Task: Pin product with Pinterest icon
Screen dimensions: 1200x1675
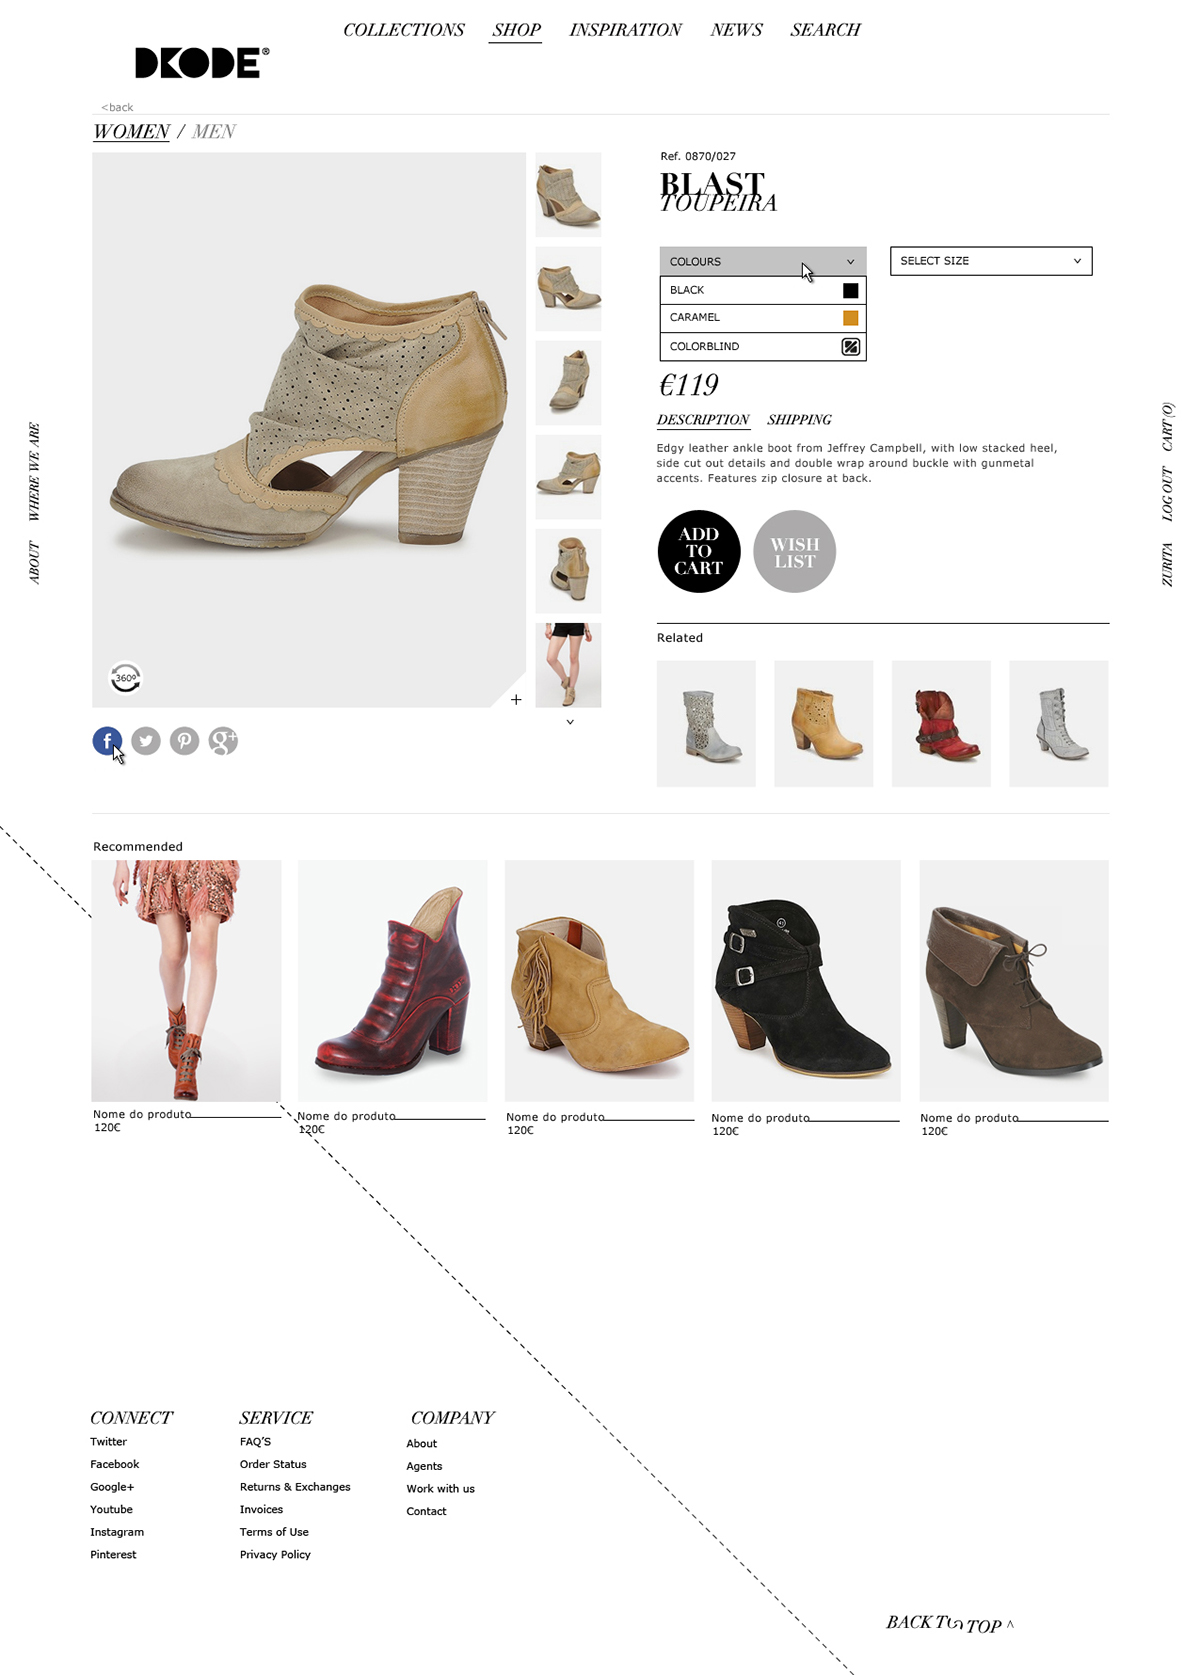Action: pos(184,741)
